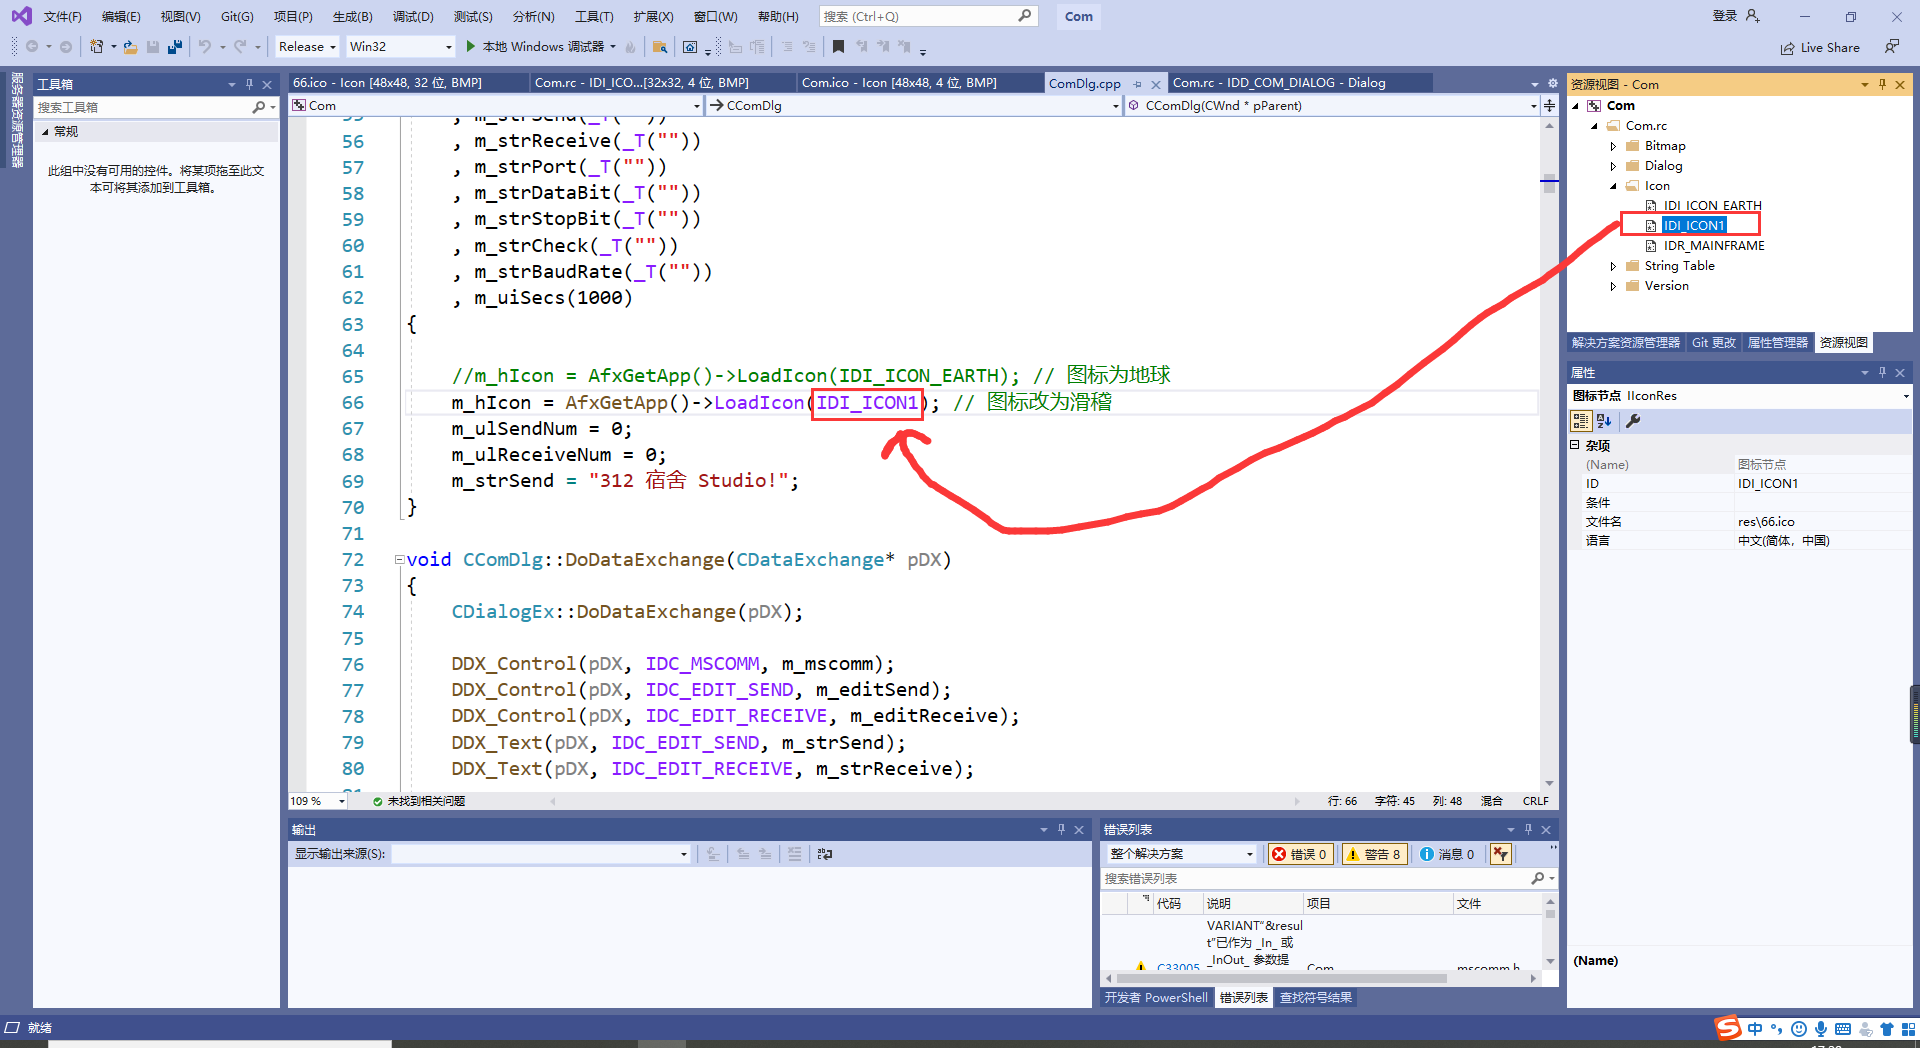Viewport: 1920px width, 1048px height.
Task: Click the Live Share button
Action: pyautogui.click(x=1820, y=47)
